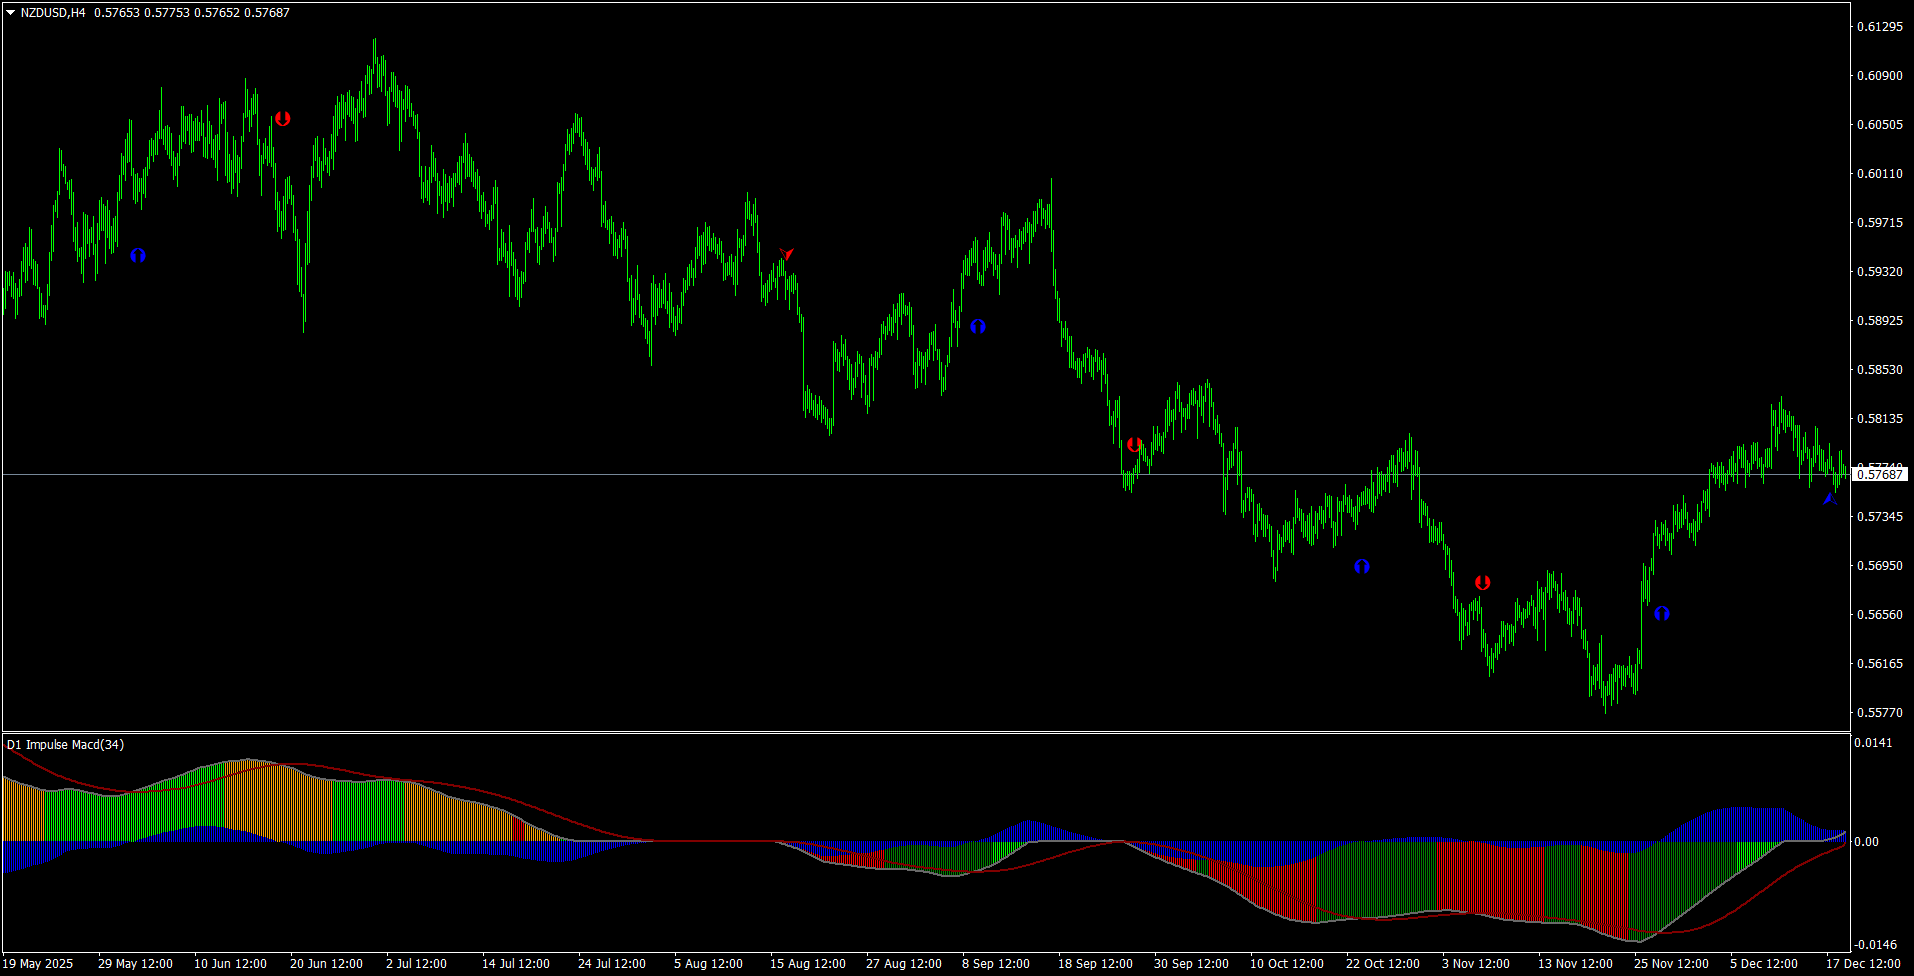The height and width of the screenshot is (976, 1914).
Task: Click the red arrowhead signal near 15 Aug
Action: [787, 254]
